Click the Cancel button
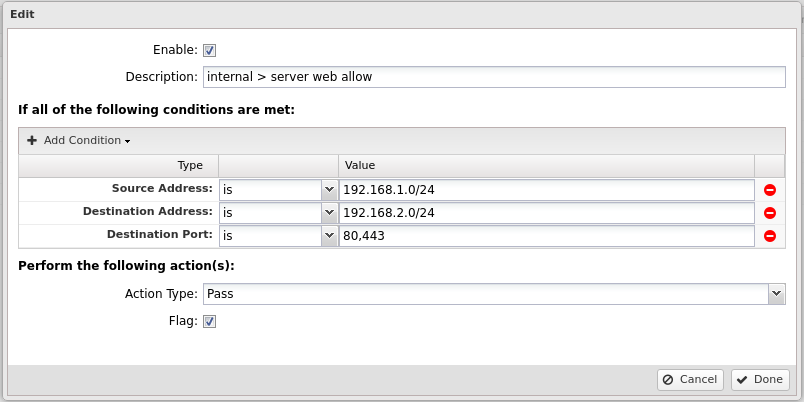 690,379
